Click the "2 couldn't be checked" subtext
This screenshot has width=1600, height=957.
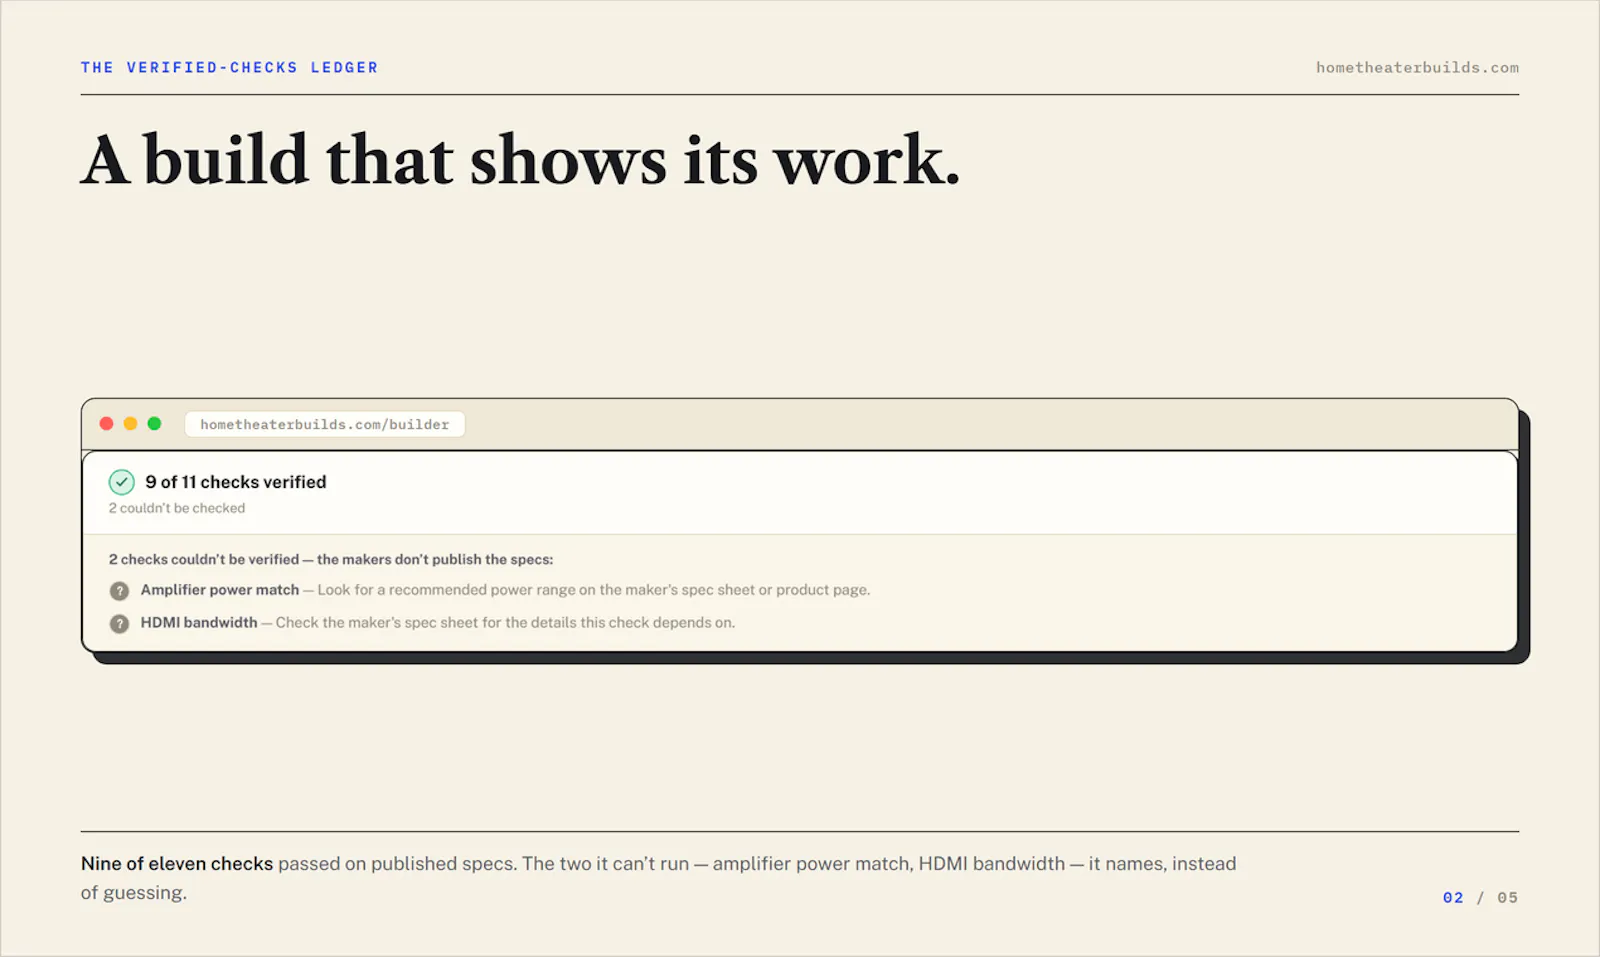177,508
